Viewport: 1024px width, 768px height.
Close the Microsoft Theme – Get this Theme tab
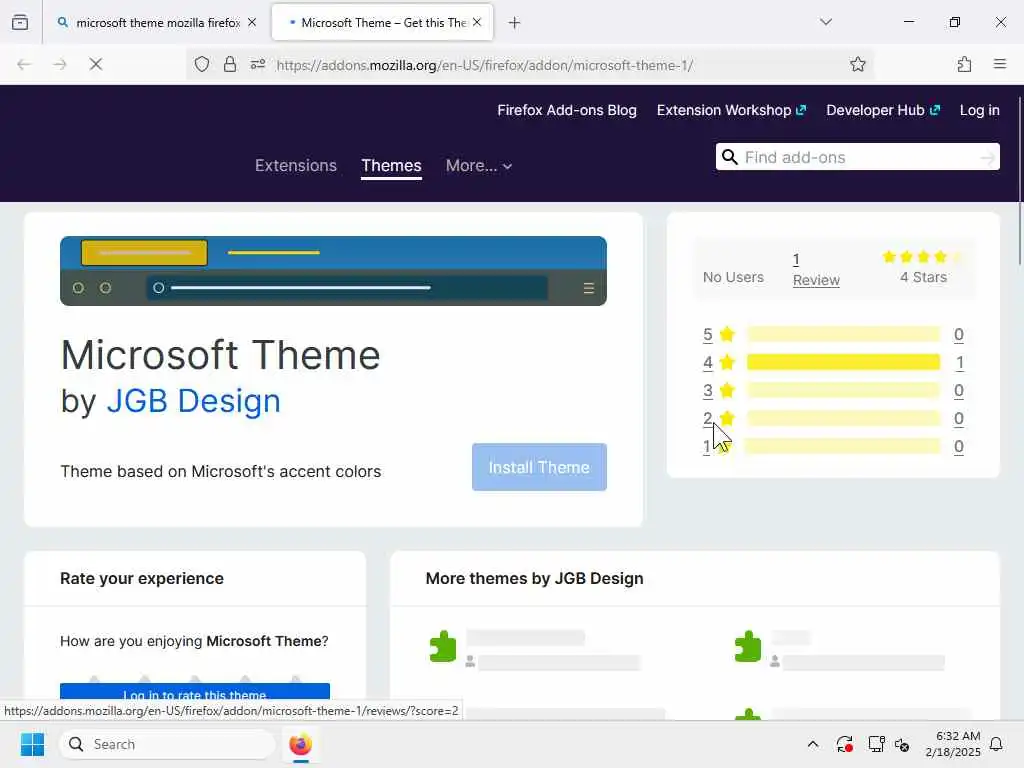tap(477, 22)
